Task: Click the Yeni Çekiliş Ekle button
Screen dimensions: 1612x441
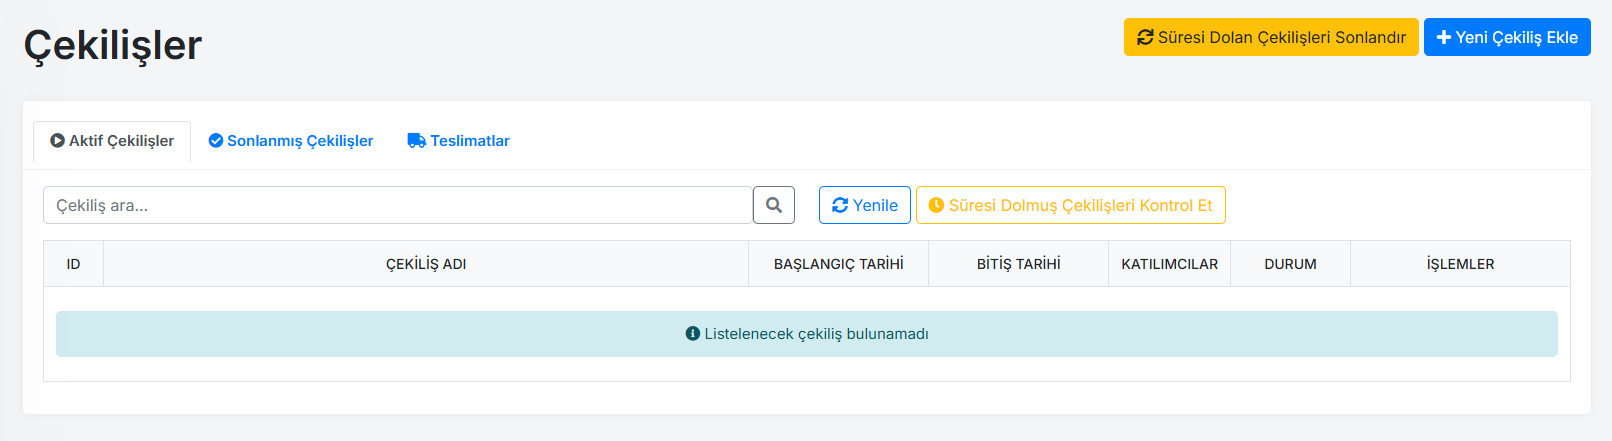Action: click(1507, 37)
